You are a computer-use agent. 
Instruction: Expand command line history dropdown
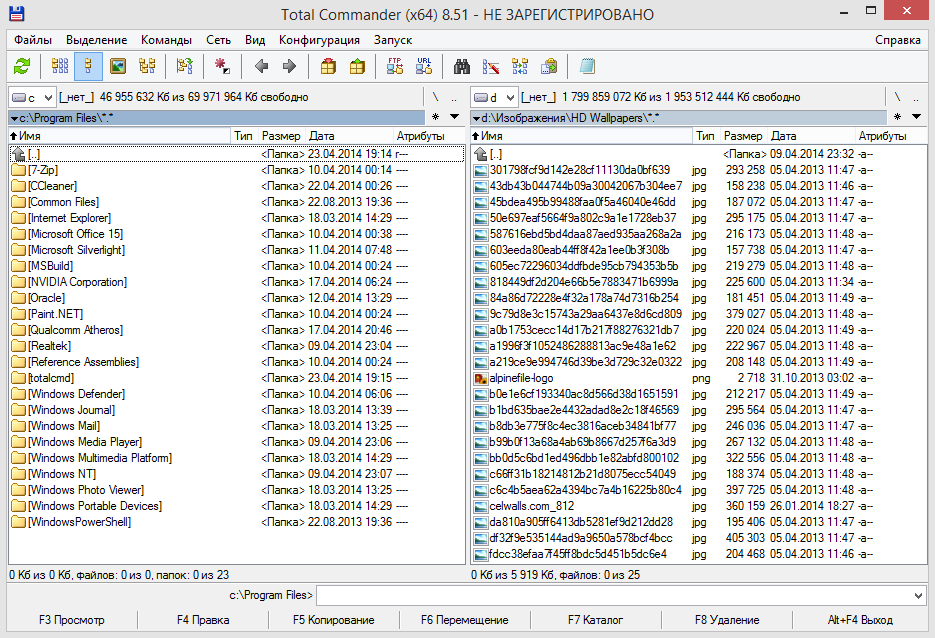tap(918, 595)
